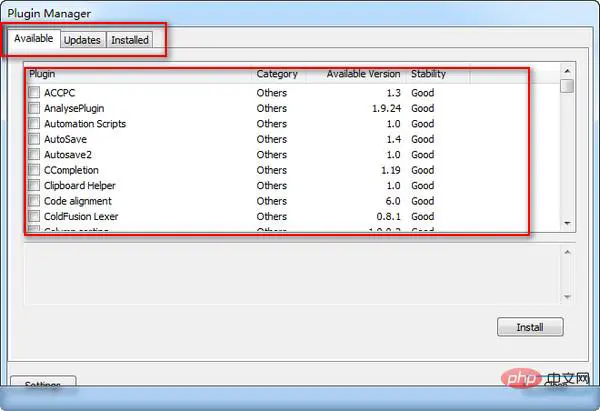Click plugin list scrollbar up arrow
This screenshot has width=600, height=411.
(x=567, y=71)
